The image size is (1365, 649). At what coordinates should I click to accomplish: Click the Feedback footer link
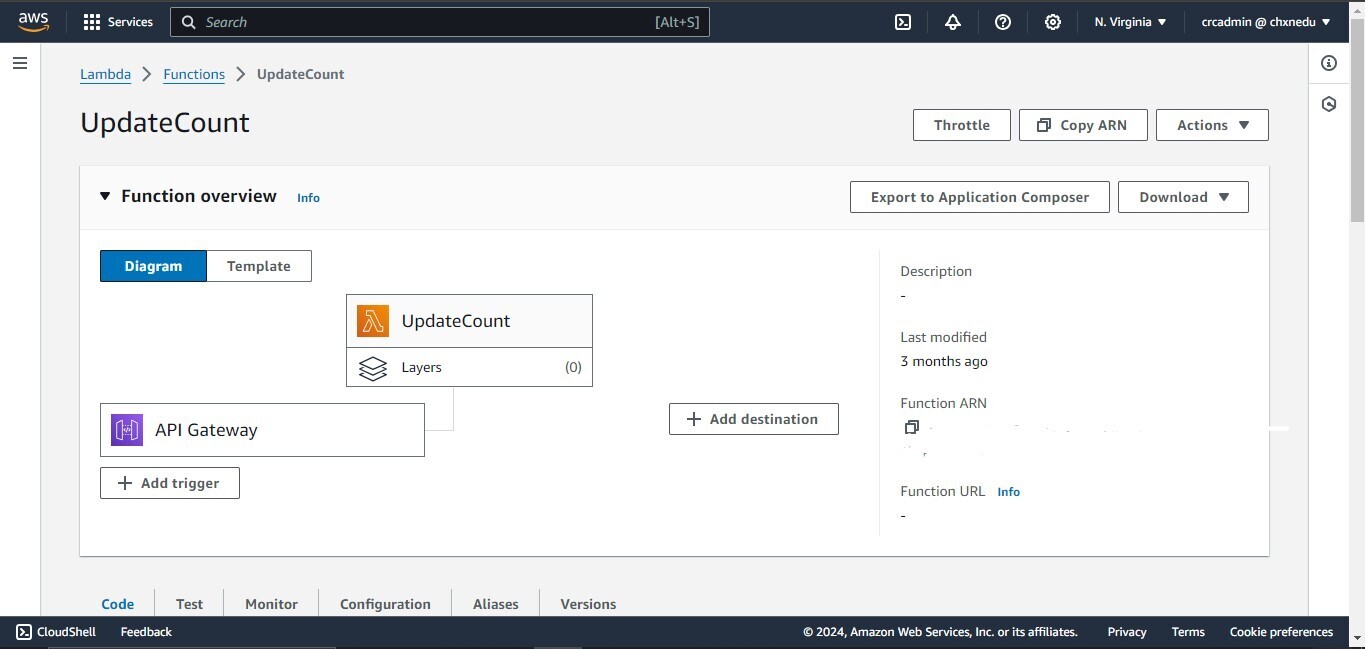coord(146,632)
